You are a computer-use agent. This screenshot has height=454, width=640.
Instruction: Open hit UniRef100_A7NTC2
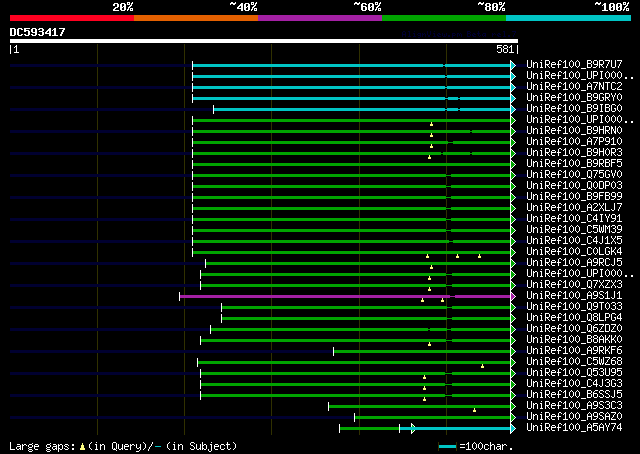[x=574, y=87]
